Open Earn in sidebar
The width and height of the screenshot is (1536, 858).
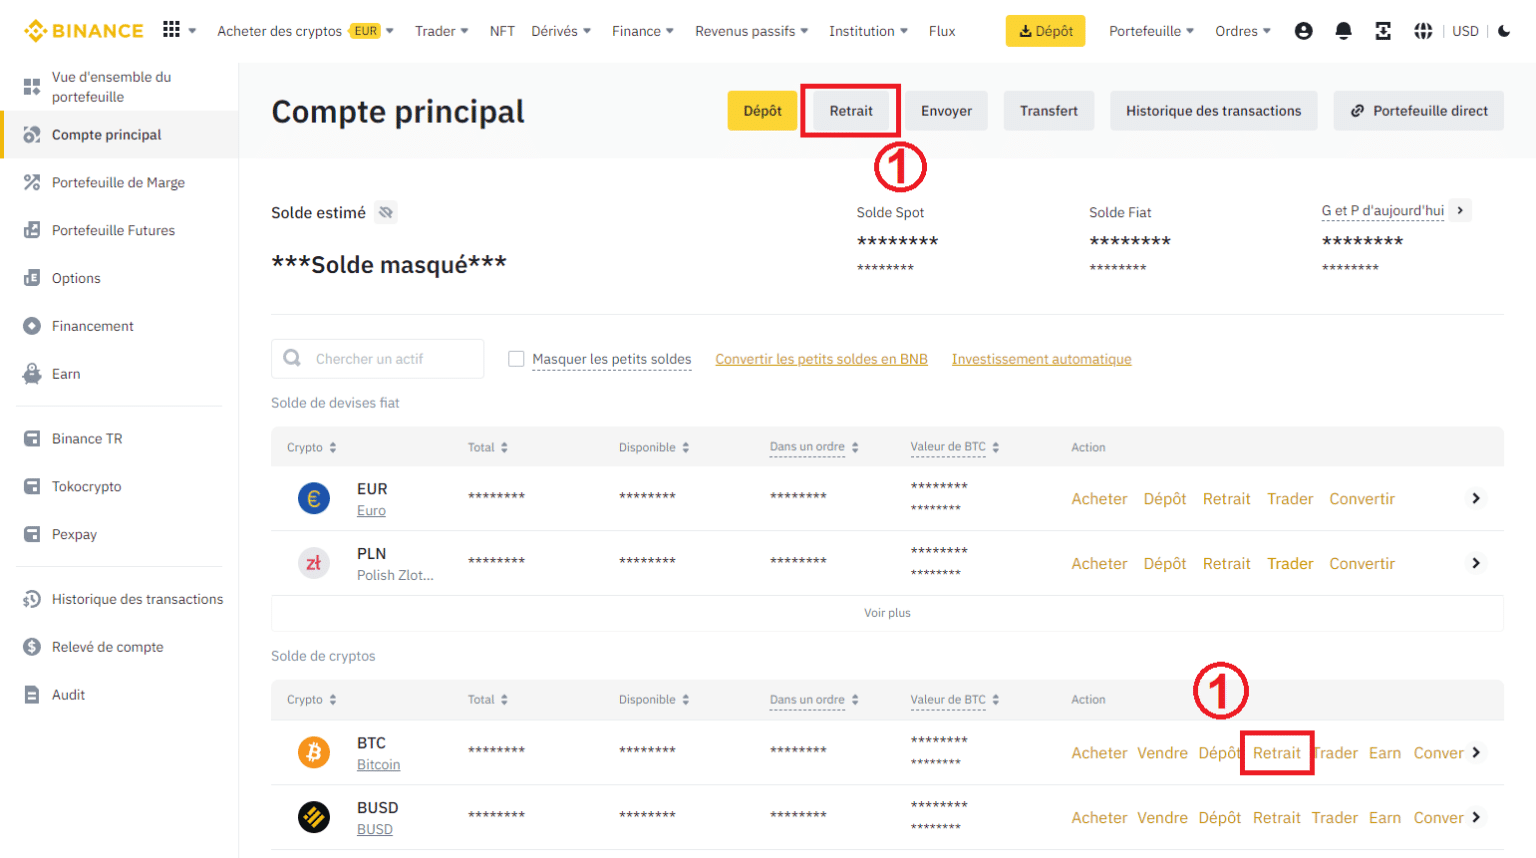click(120, 374)
